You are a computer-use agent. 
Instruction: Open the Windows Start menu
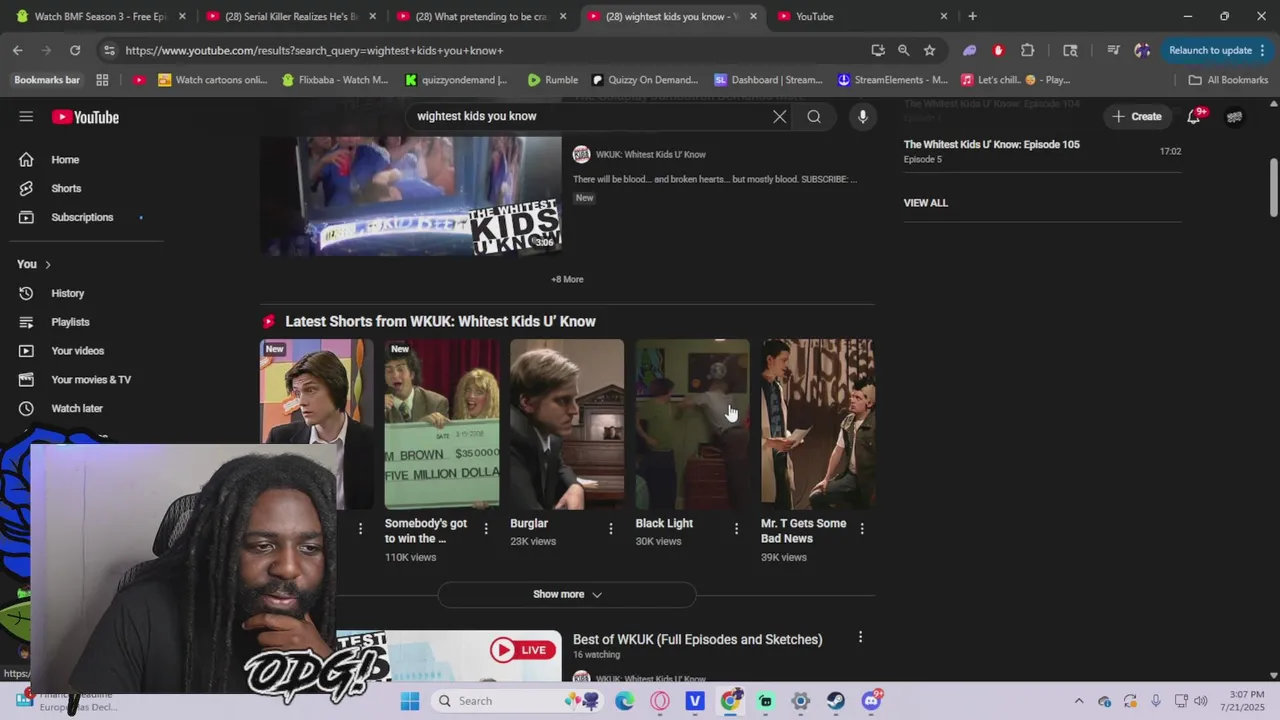coord(410,701)
